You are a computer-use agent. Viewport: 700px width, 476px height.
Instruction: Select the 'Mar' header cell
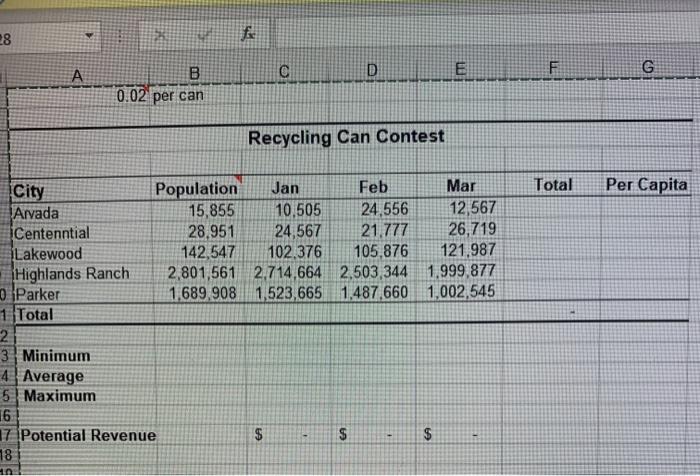point(461,186)
